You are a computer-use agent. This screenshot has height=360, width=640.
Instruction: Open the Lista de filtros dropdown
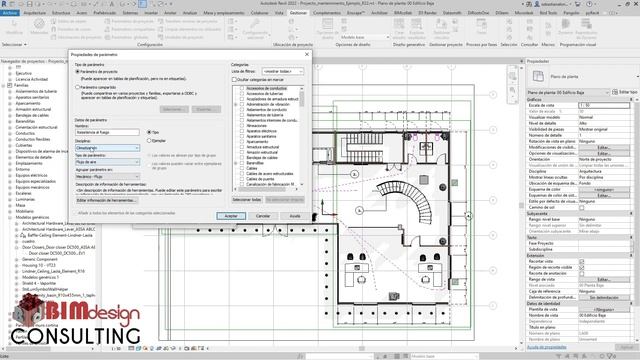click(x=282, y=71)
